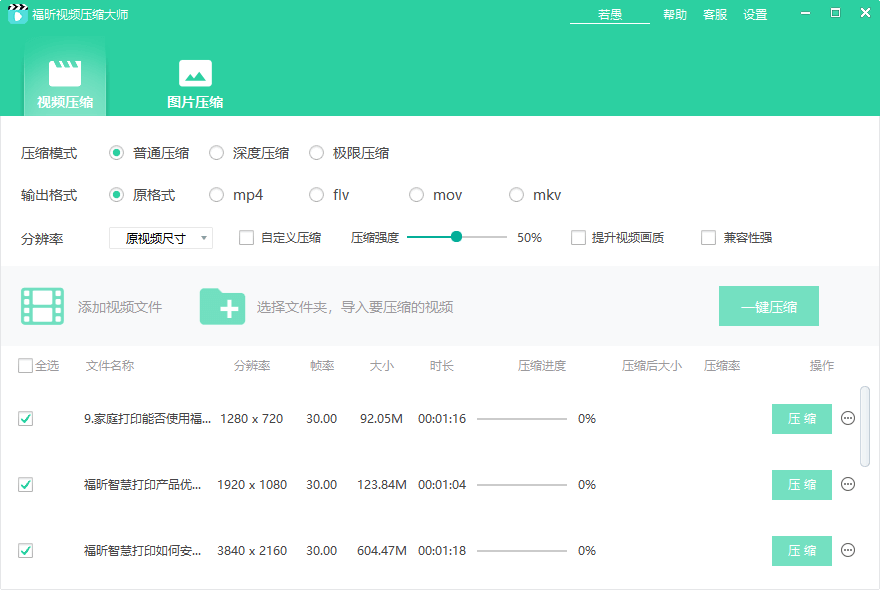This screenshot has height=590, width=880.
Task: Switch to the 图片压缩 tab
Action: point(194,82)
